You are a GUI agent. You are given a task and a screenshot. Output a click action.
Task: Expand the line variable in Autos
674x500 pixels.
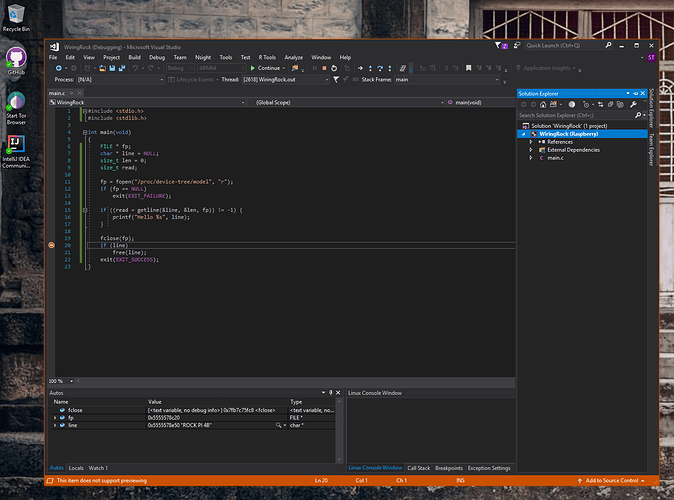pos(55,425)
